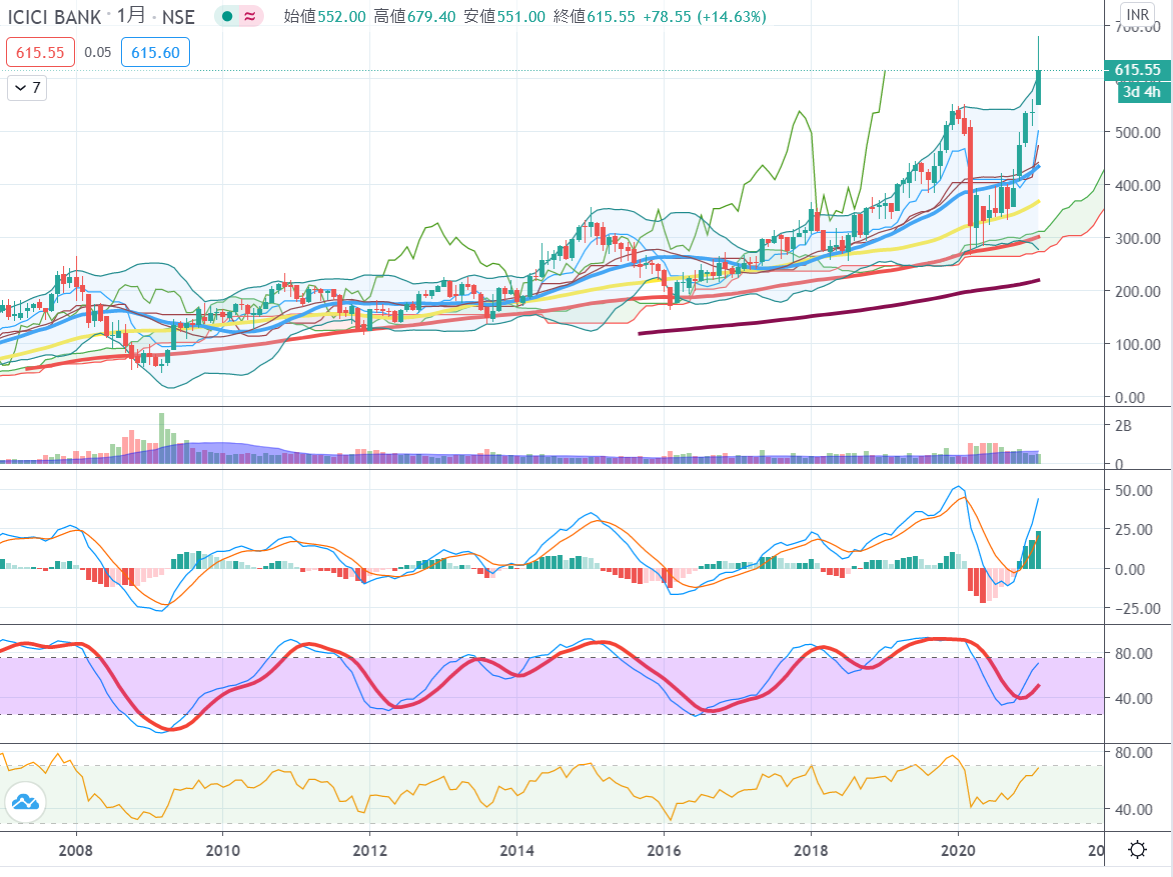Click the 500.00 price scale label
1173x877 pixels.
click(1137, 132)
